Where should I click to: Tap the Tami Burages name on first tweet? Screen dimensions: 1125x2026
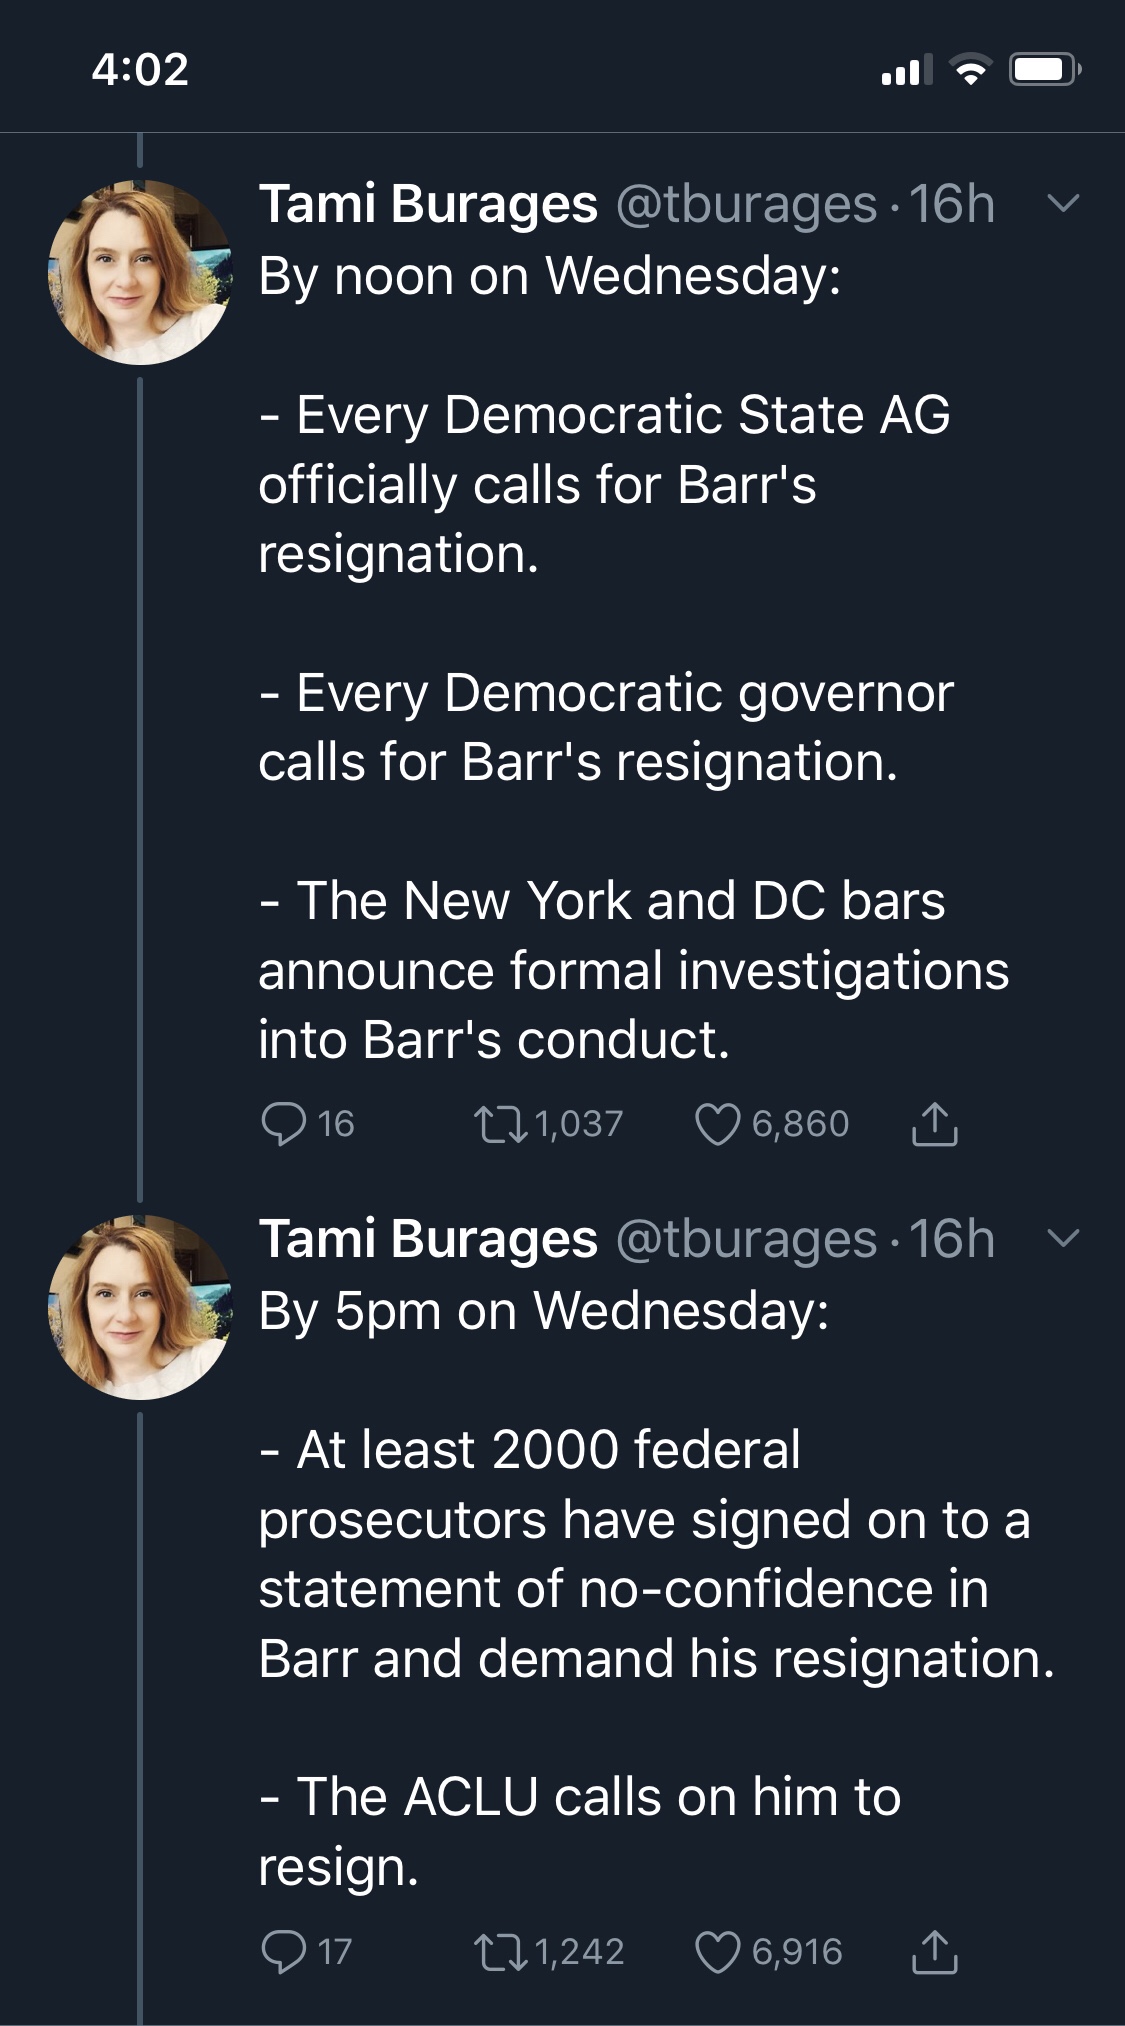[428, 204]
